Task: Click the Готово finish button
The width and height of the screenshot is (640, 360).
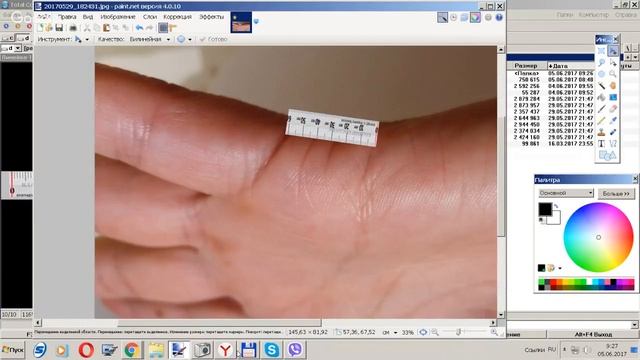Action: pos(213,39)
